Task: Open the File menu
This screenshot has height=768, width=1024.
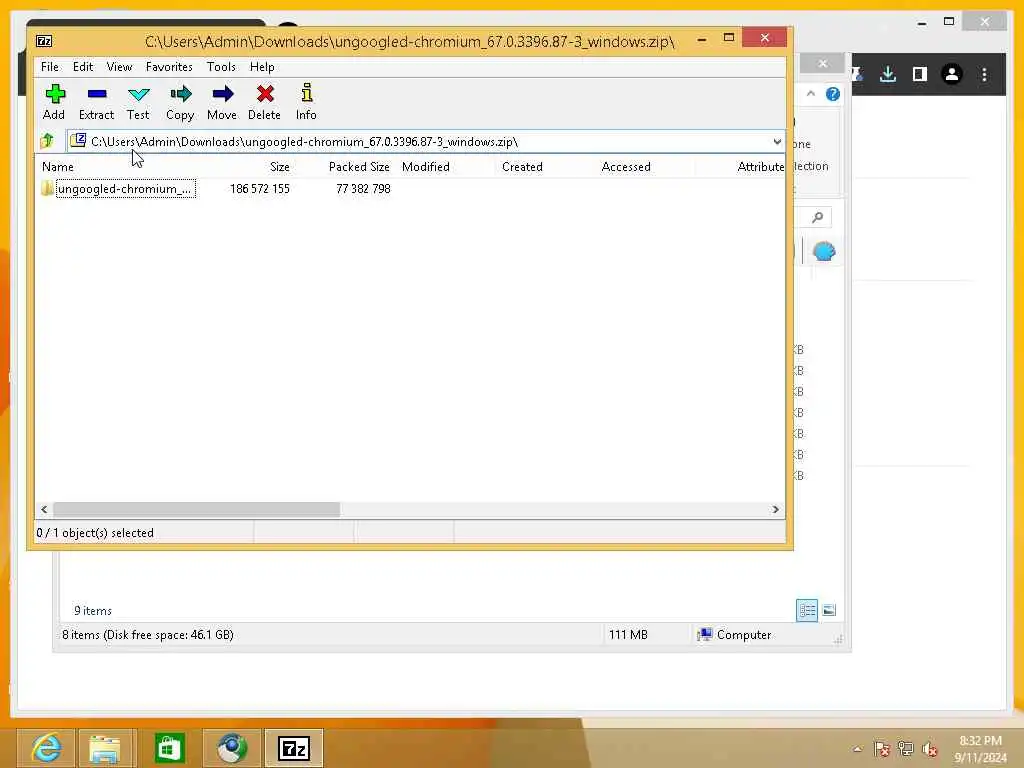Action: coord(50,67)
